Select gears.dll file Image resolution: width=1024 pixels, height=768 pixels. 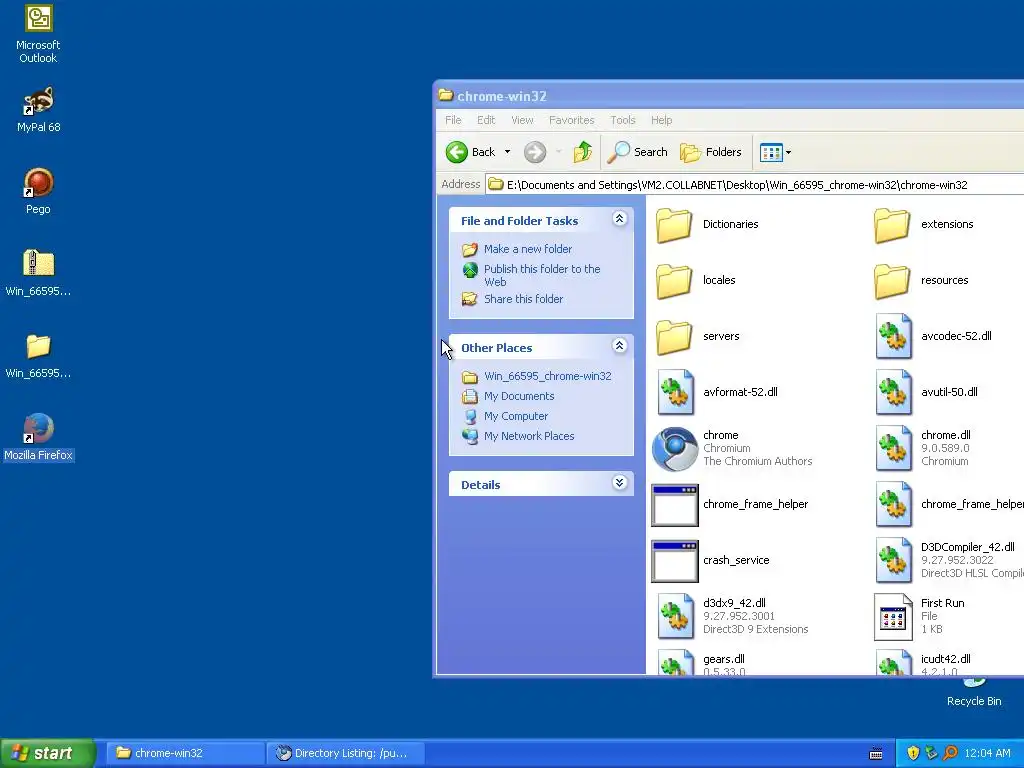pyautogui.click(x=701, y=662)
